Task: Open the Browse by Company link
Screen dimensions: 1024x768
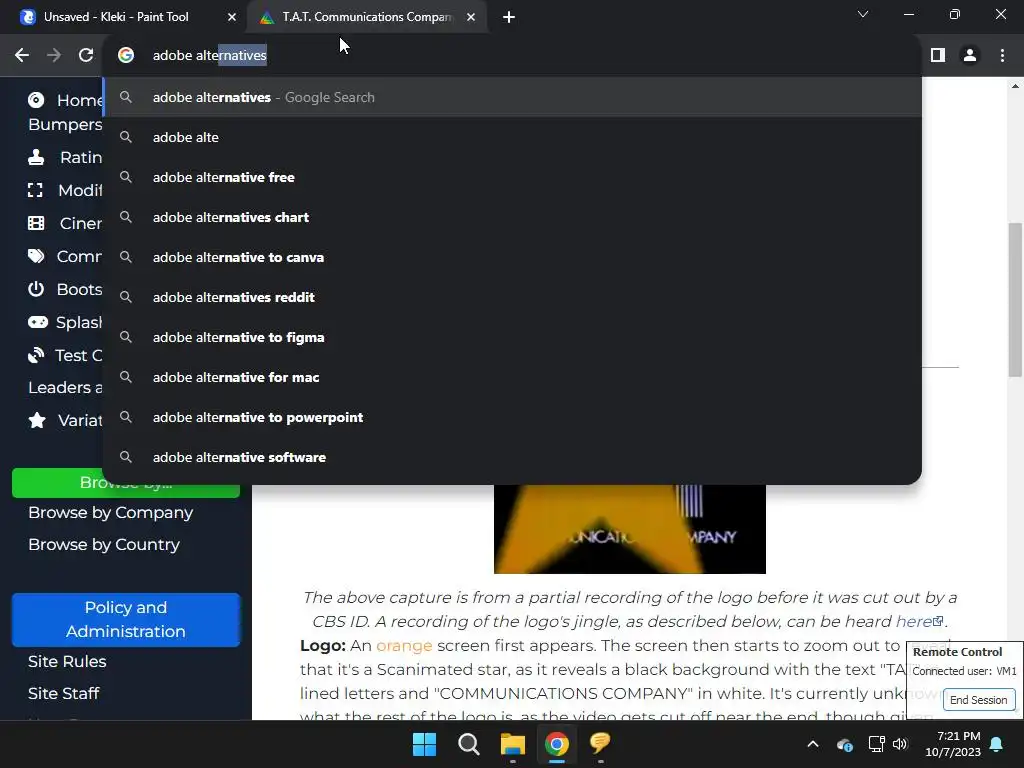Action: pos(110,513)
